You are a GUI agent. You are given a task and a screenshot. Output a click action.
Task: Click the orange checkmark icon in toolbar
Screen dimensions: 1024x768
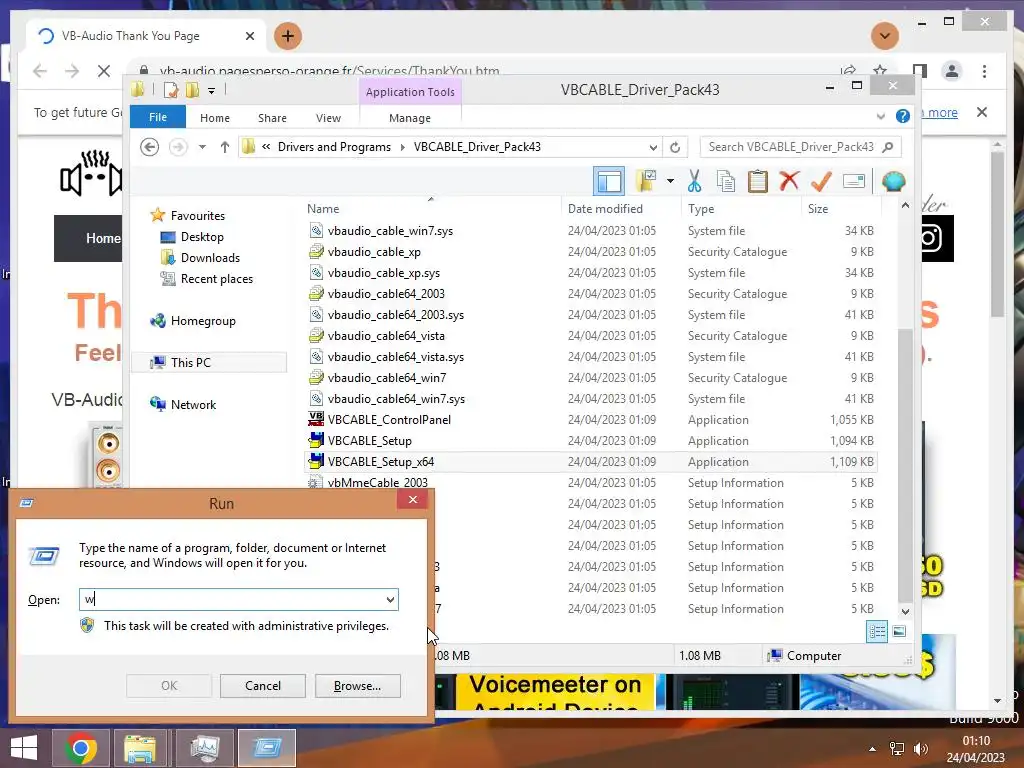point(821,181)
